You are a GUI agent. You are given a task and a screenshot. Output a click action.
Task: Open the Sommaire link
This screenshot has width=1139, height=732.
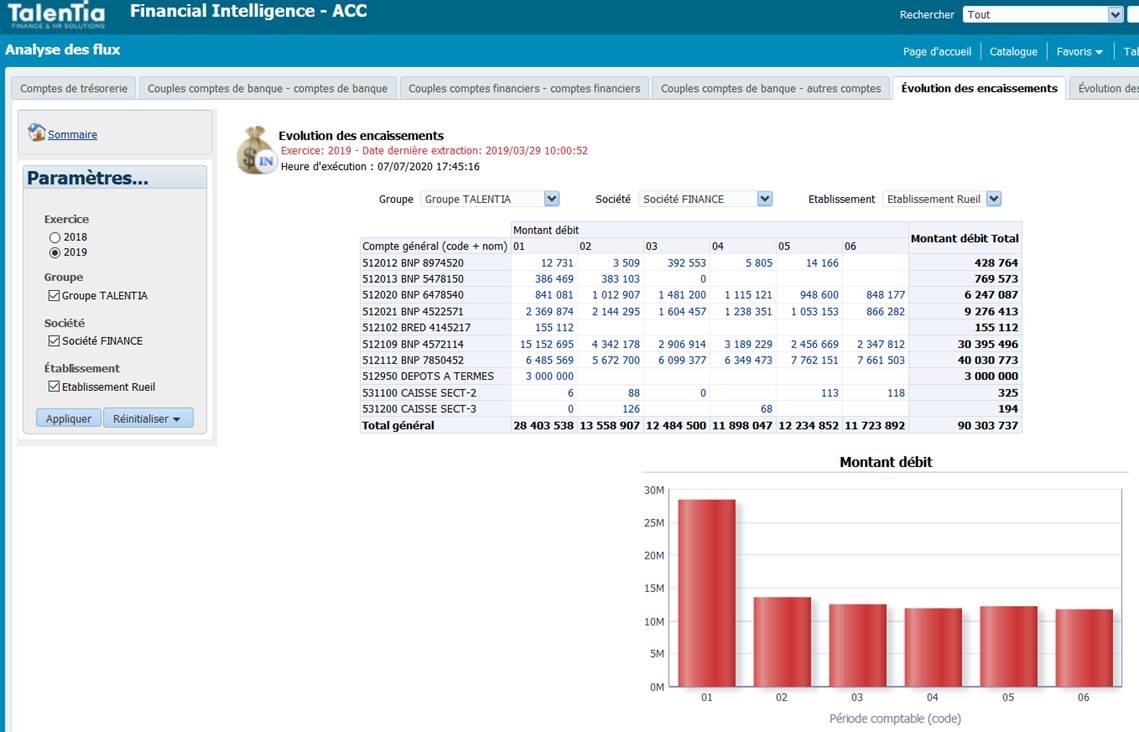point(72,134)
